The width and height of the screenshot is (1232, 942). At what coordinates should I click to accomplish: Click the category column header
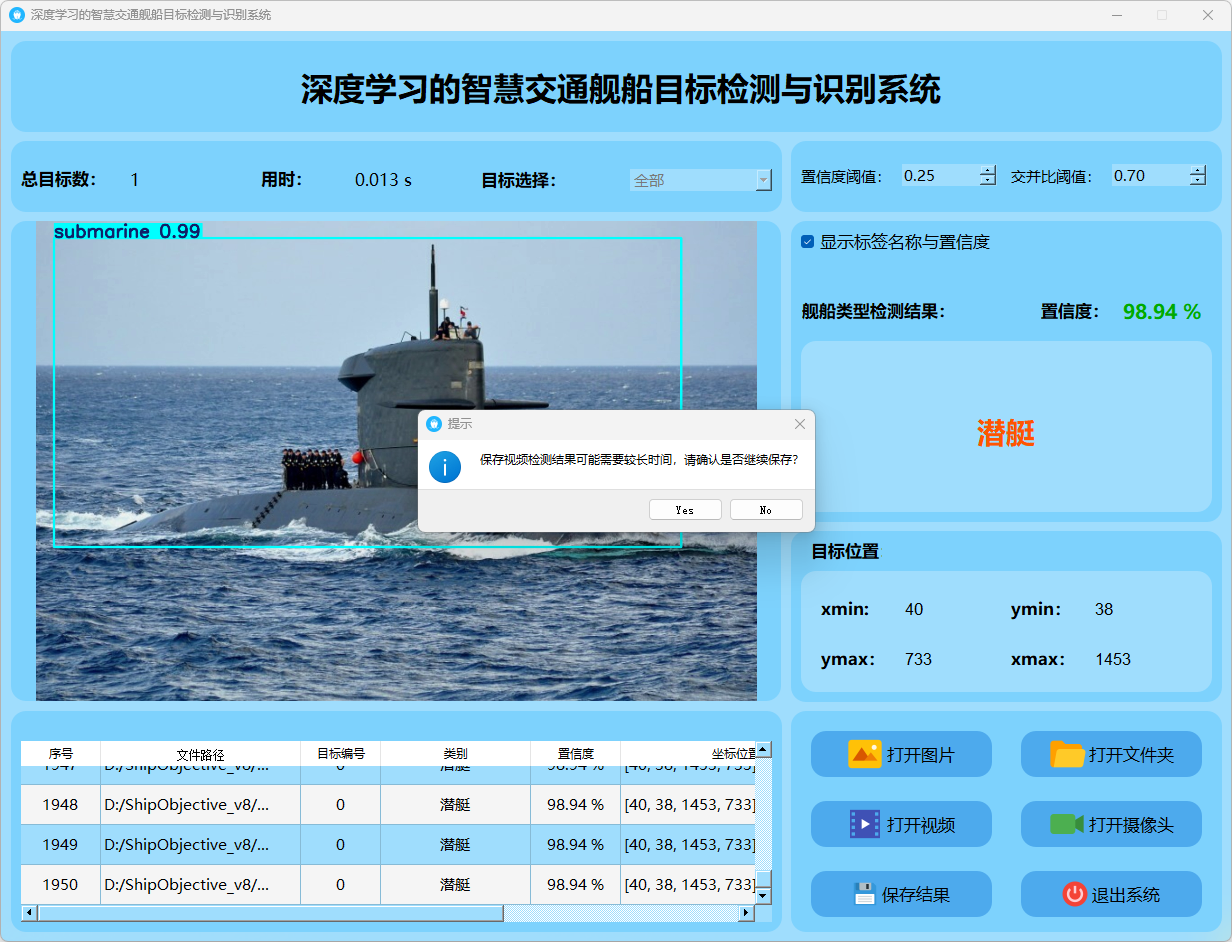click(x=455, y=754)
